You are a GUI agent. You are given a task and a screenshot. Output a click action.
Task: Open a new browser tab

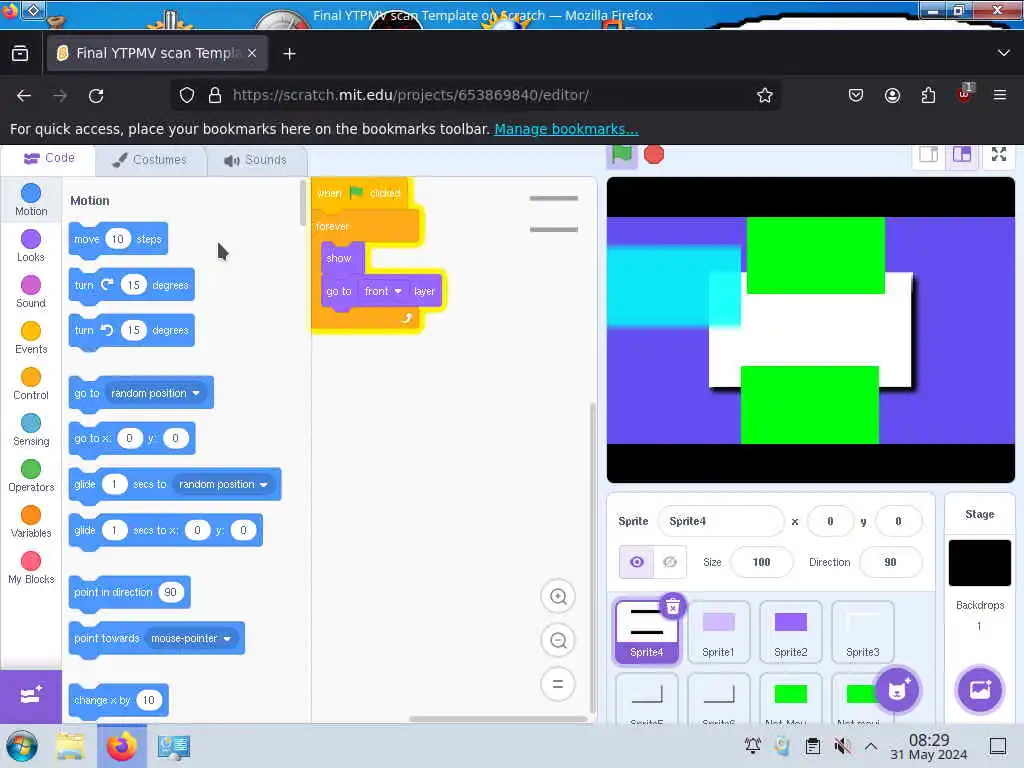click(289, 54)
